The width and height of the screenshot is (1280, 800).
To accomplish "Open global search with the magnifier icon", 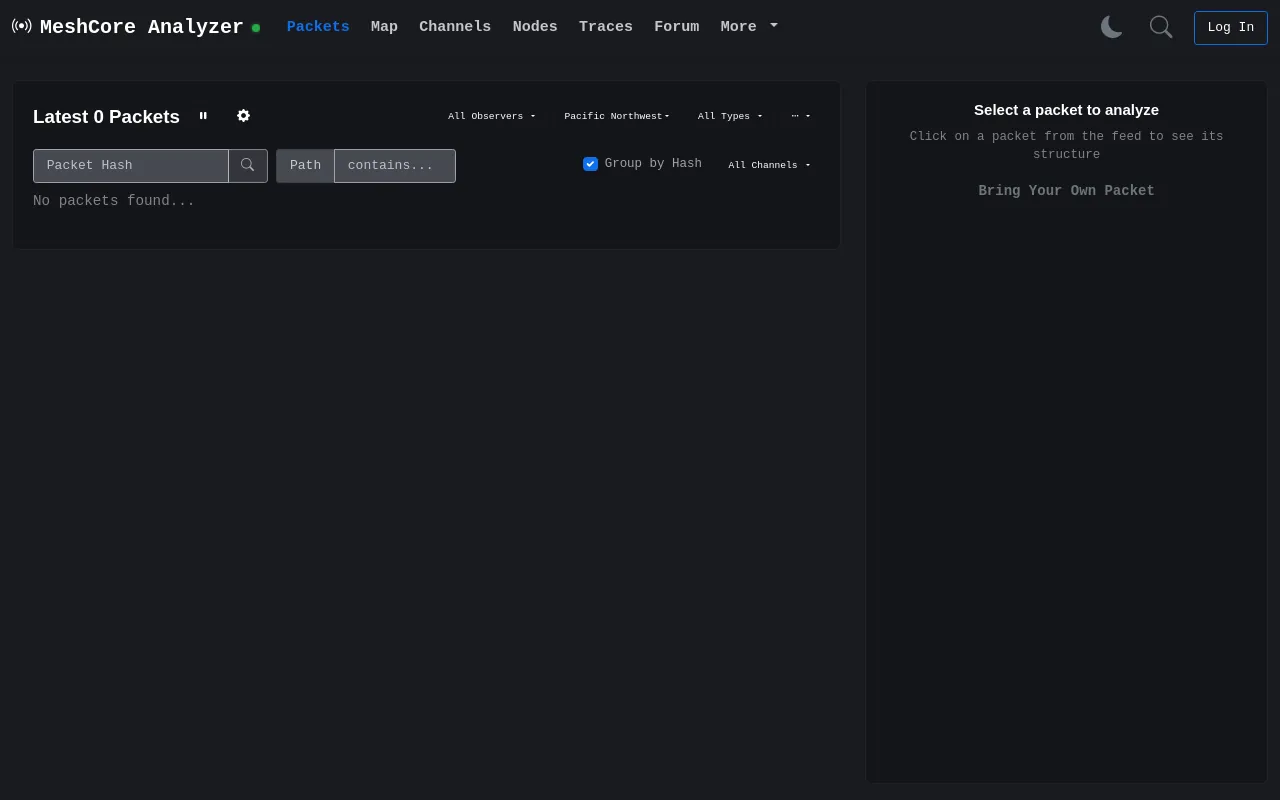I will (1161, 27).
